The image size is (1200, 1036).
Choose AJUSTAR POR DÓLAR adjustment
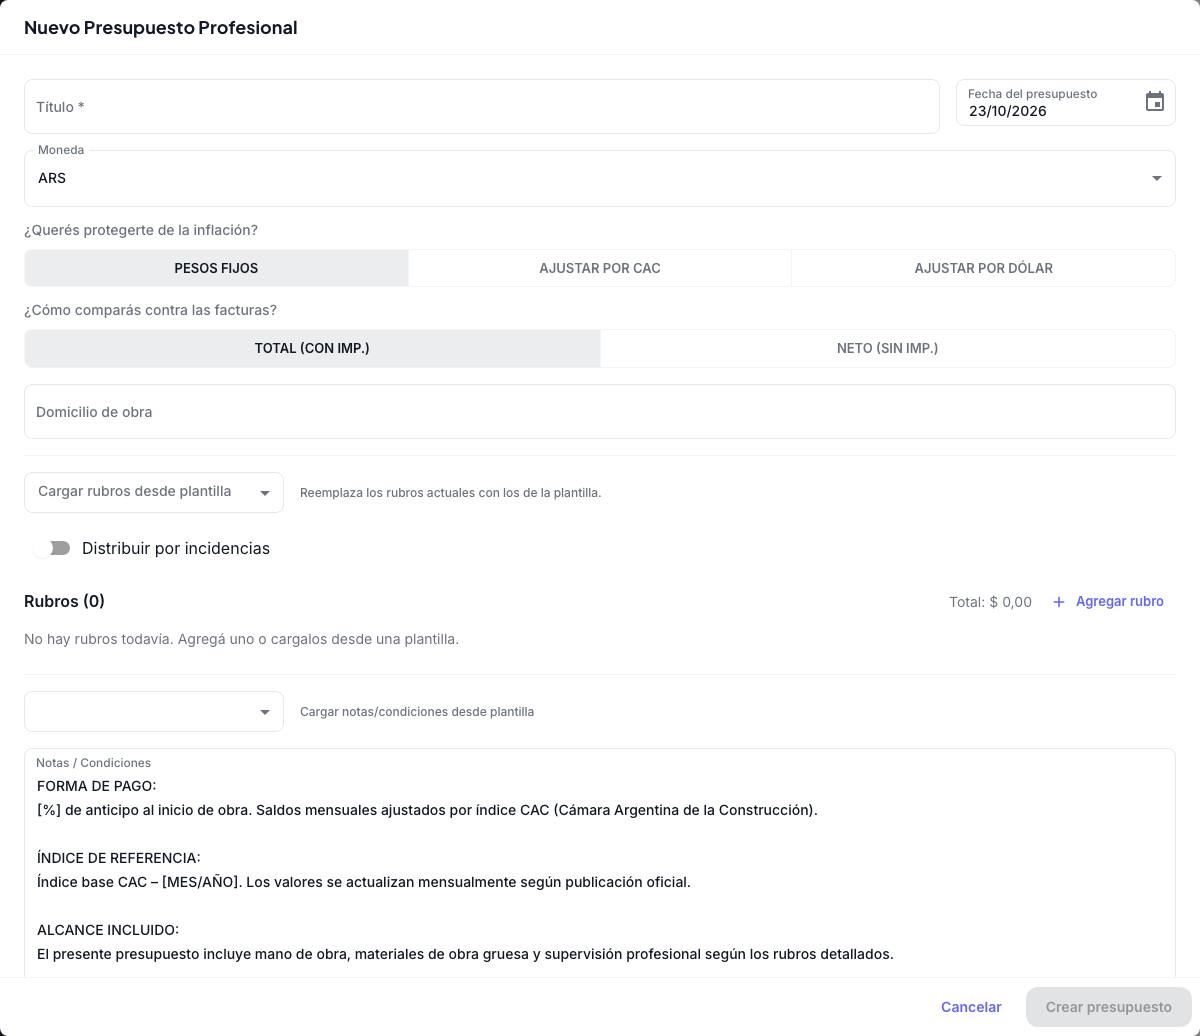983,268
